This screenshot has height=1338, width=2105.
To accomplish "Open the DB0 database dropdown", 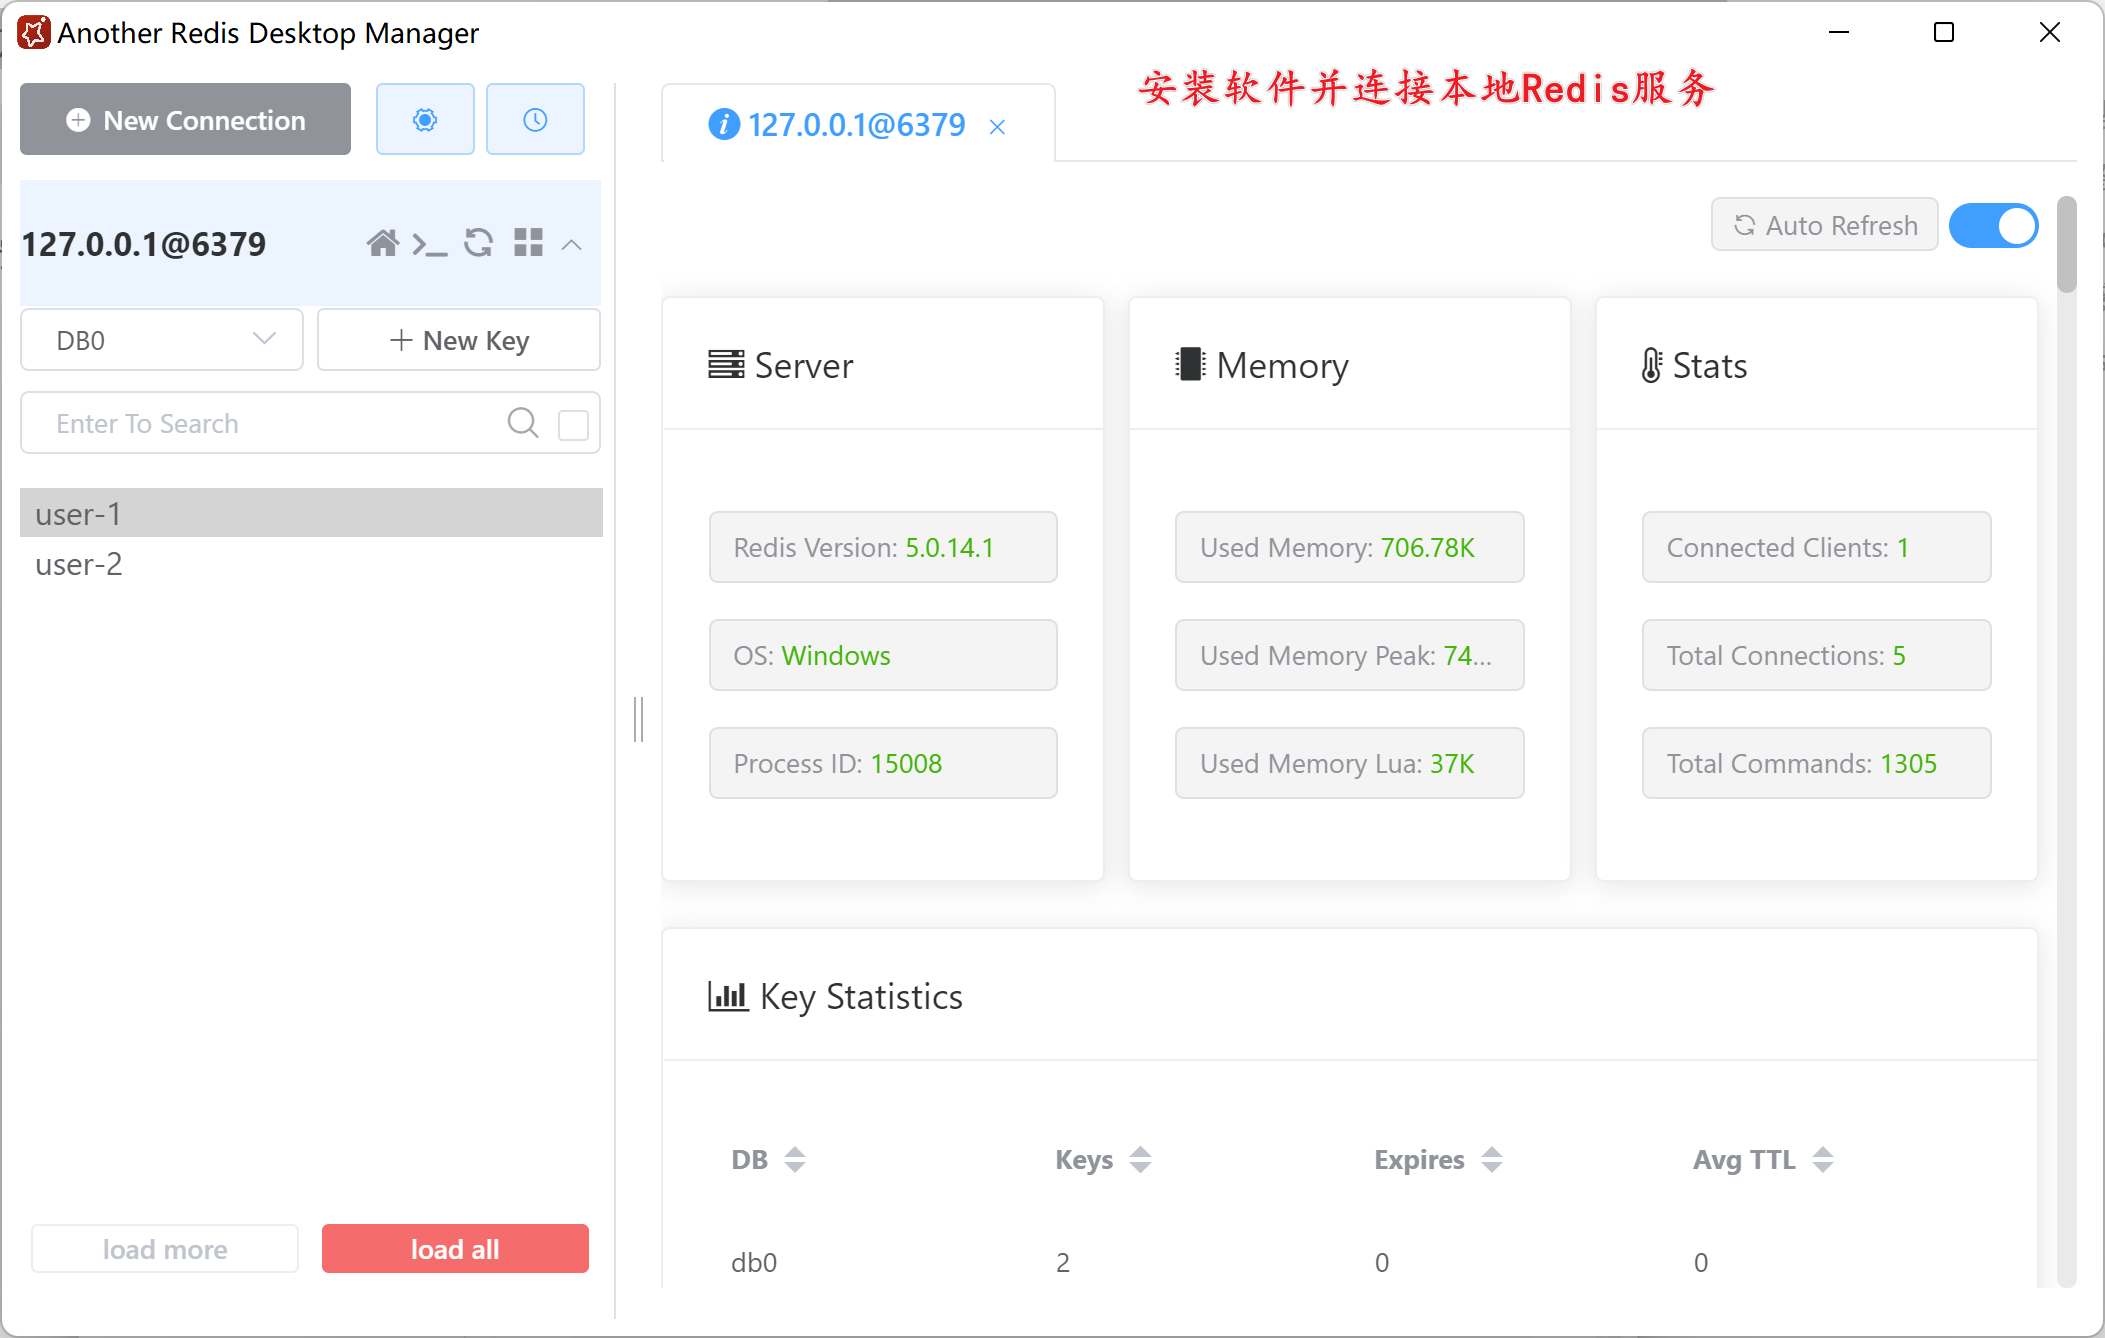I will [162, 340].
